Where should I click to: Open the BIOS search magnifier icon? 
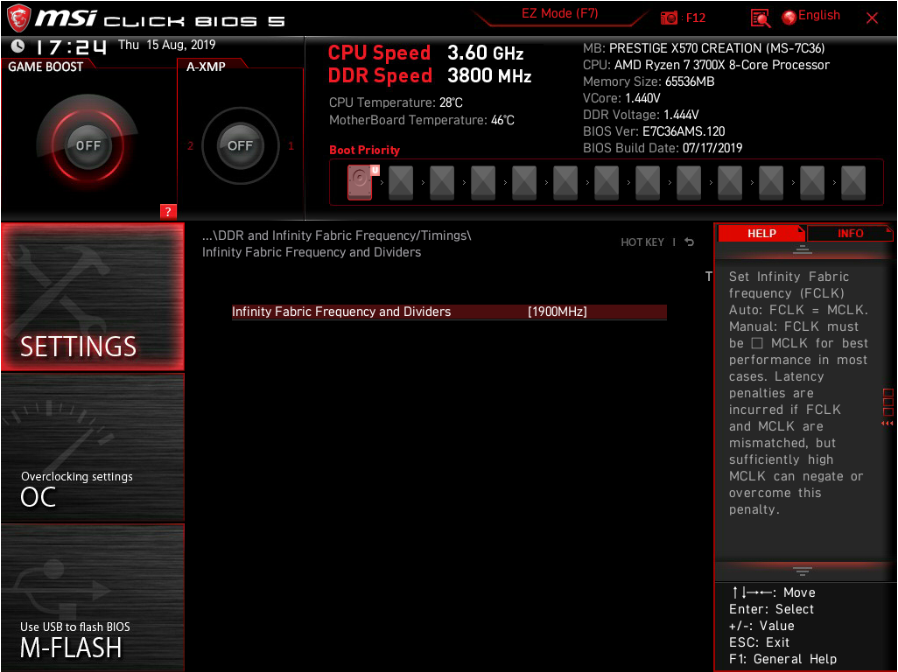760,18
